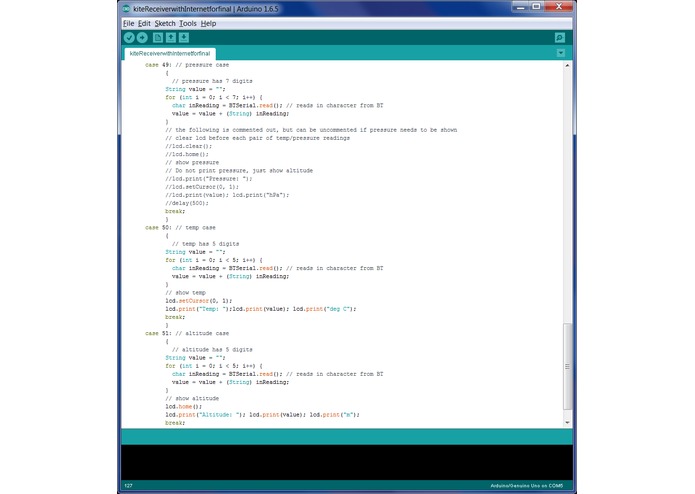Click the '//lcd.clear();' line
695x494 pixels.
click(x=189, y=146)
